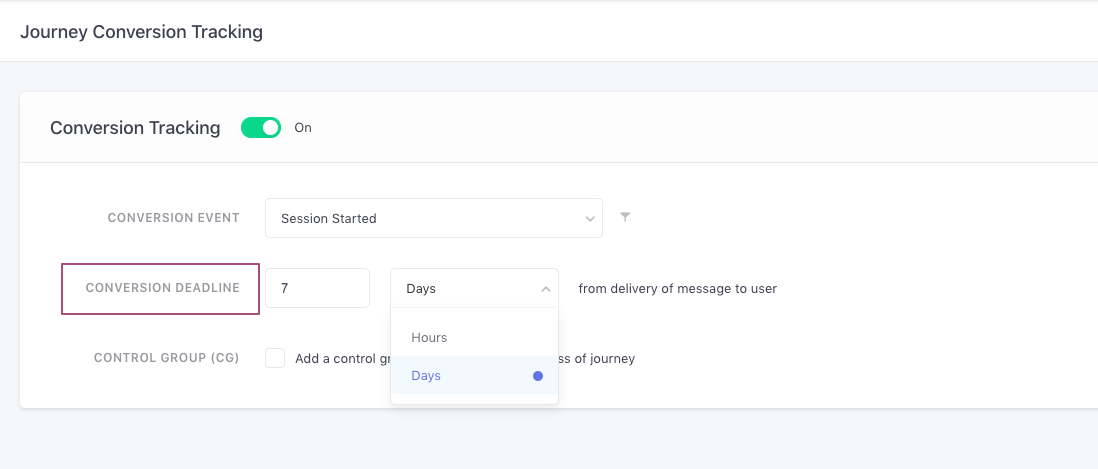This screenshot has height=469, width=1098.
Task: Choose the Days option in the list
Action: [x=427, y=376]
